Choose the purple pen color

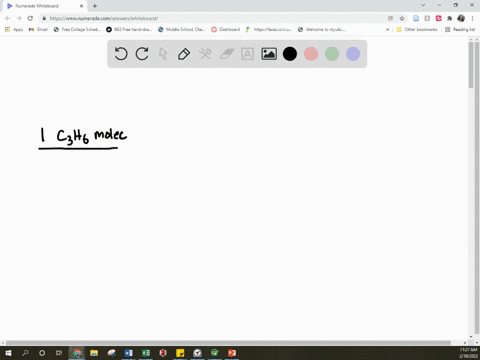pyautogui.click(x=353, y=54)
